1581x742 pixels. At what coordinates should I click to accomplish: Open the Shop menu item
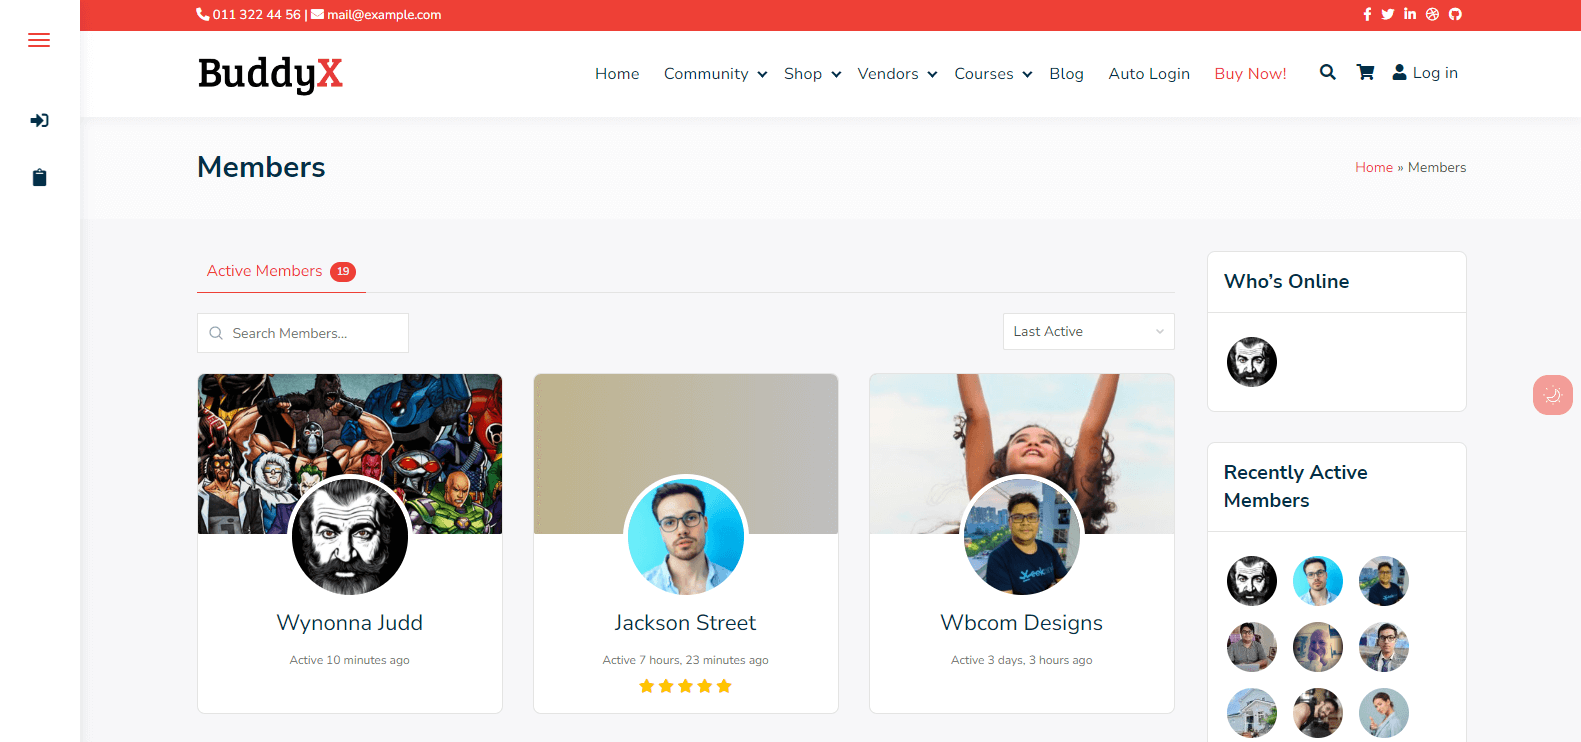[x=803, y=74]
